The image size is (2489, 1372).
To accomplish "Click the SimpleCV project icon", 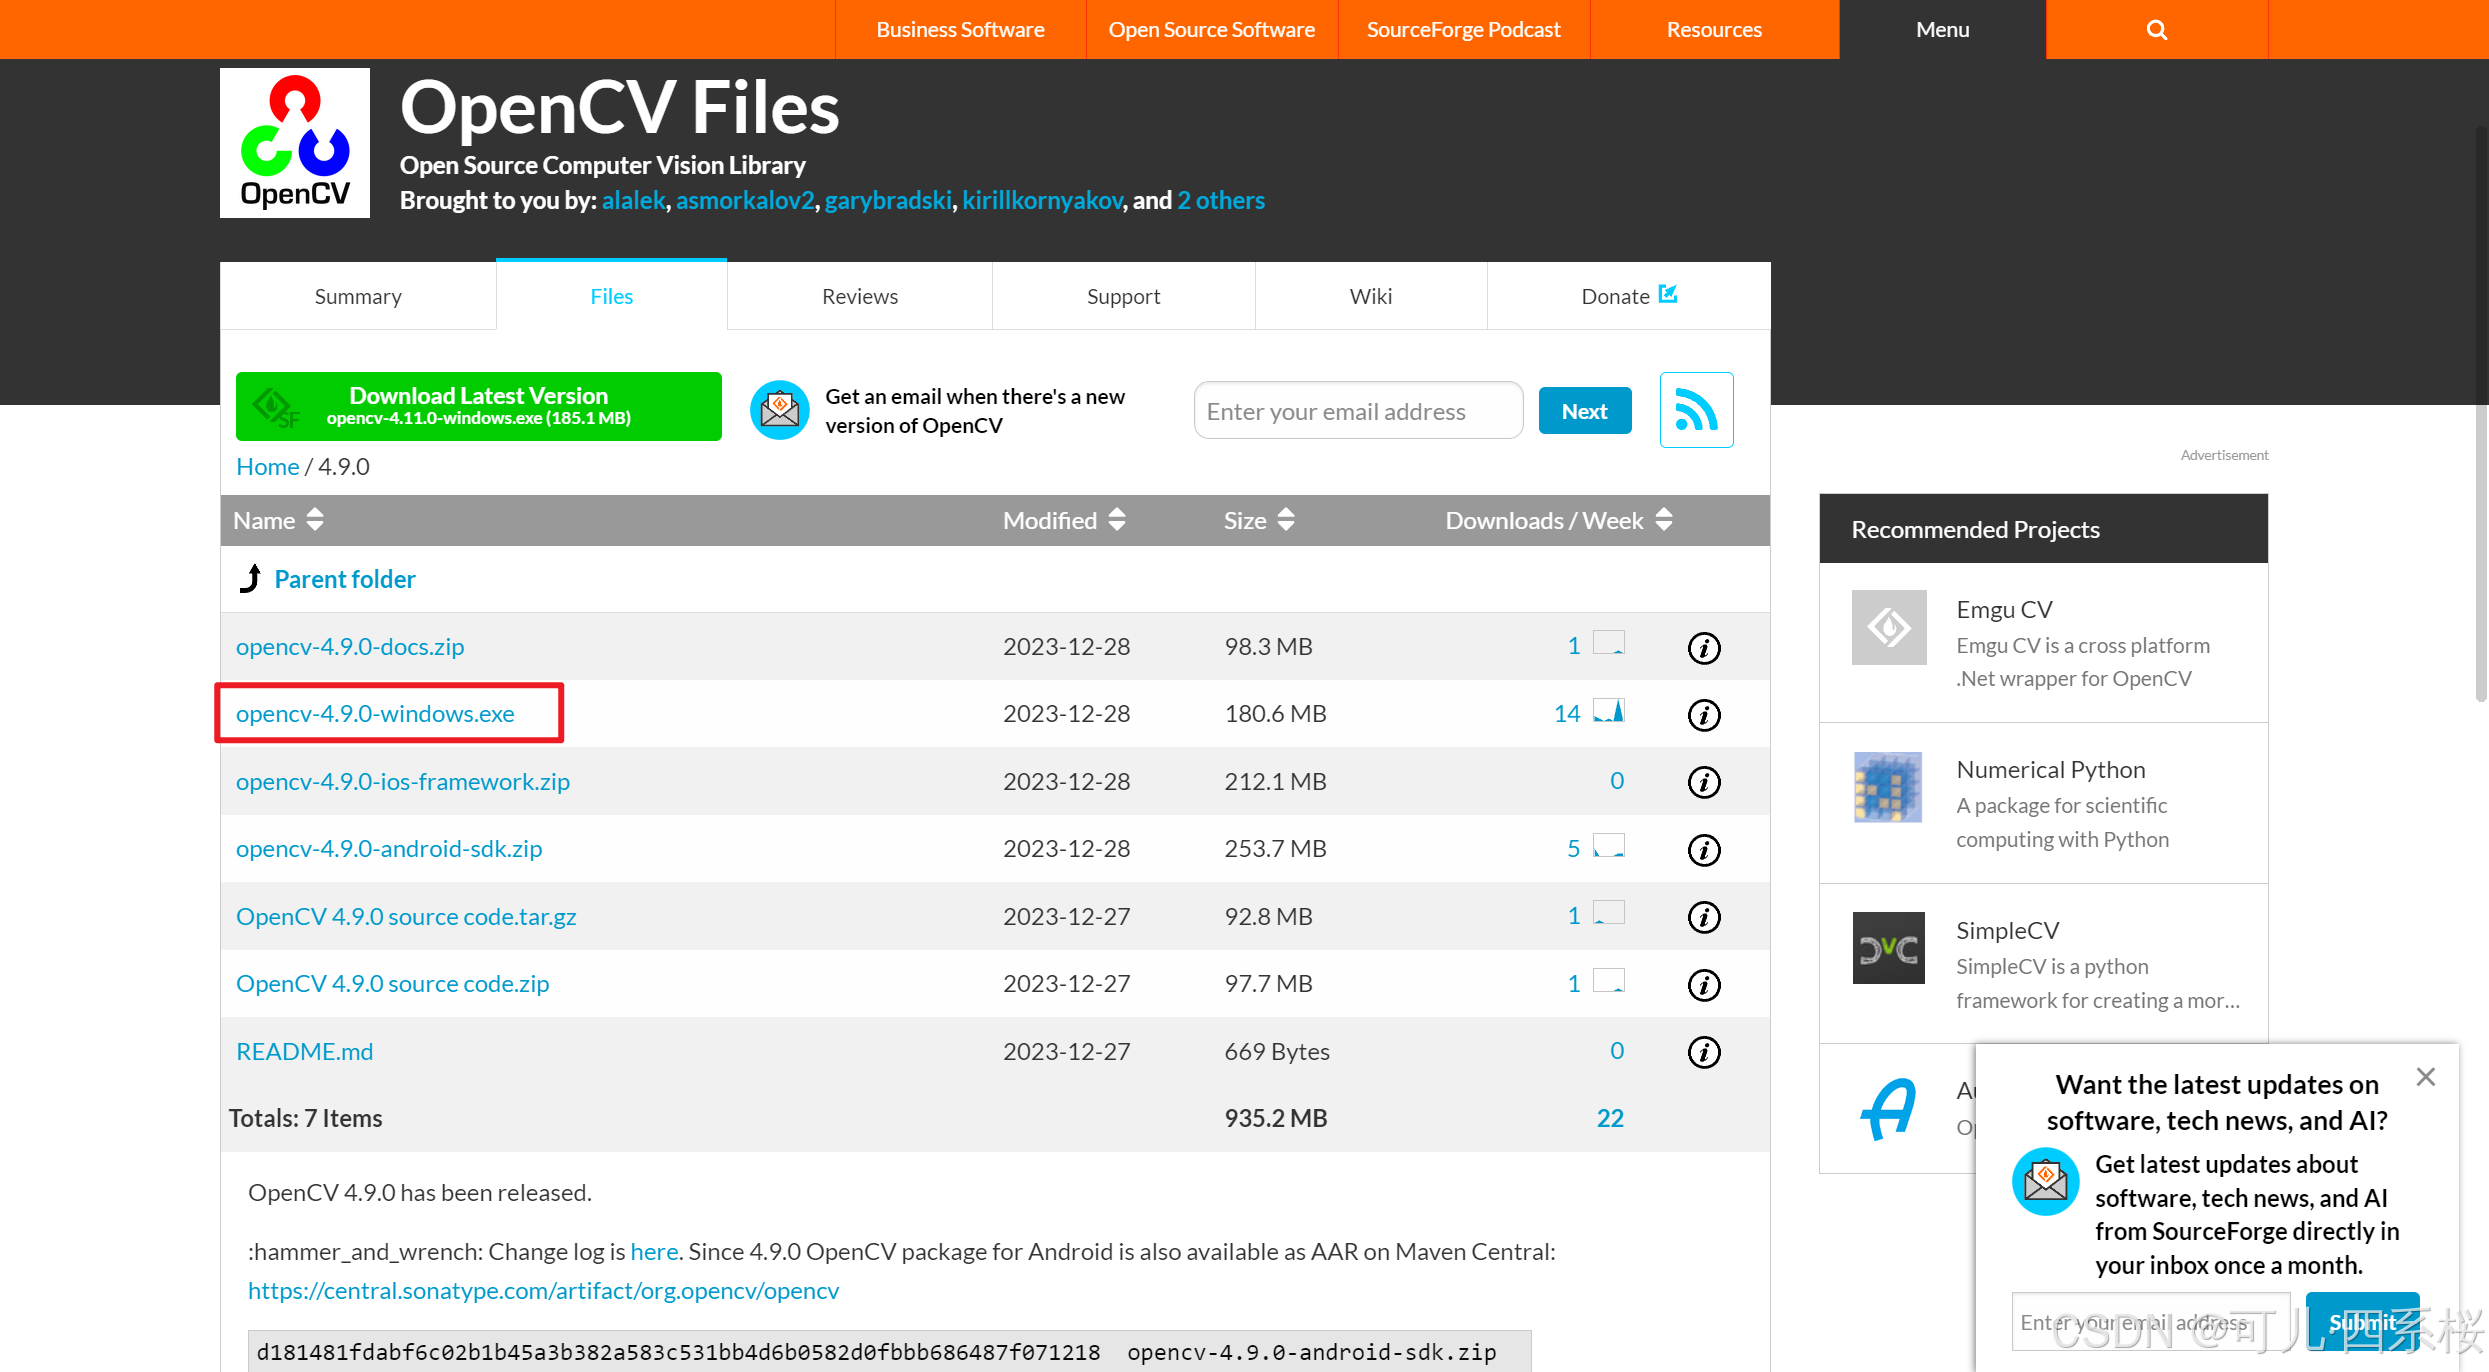I will point(1888,948).
